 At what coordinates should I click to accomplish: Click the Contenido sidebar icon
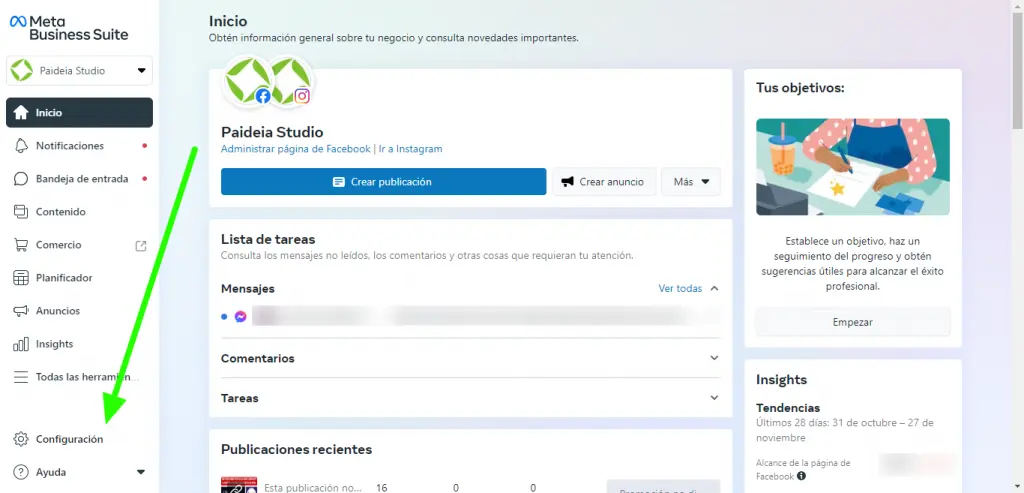pyautogui.click(x=21, y=212)
